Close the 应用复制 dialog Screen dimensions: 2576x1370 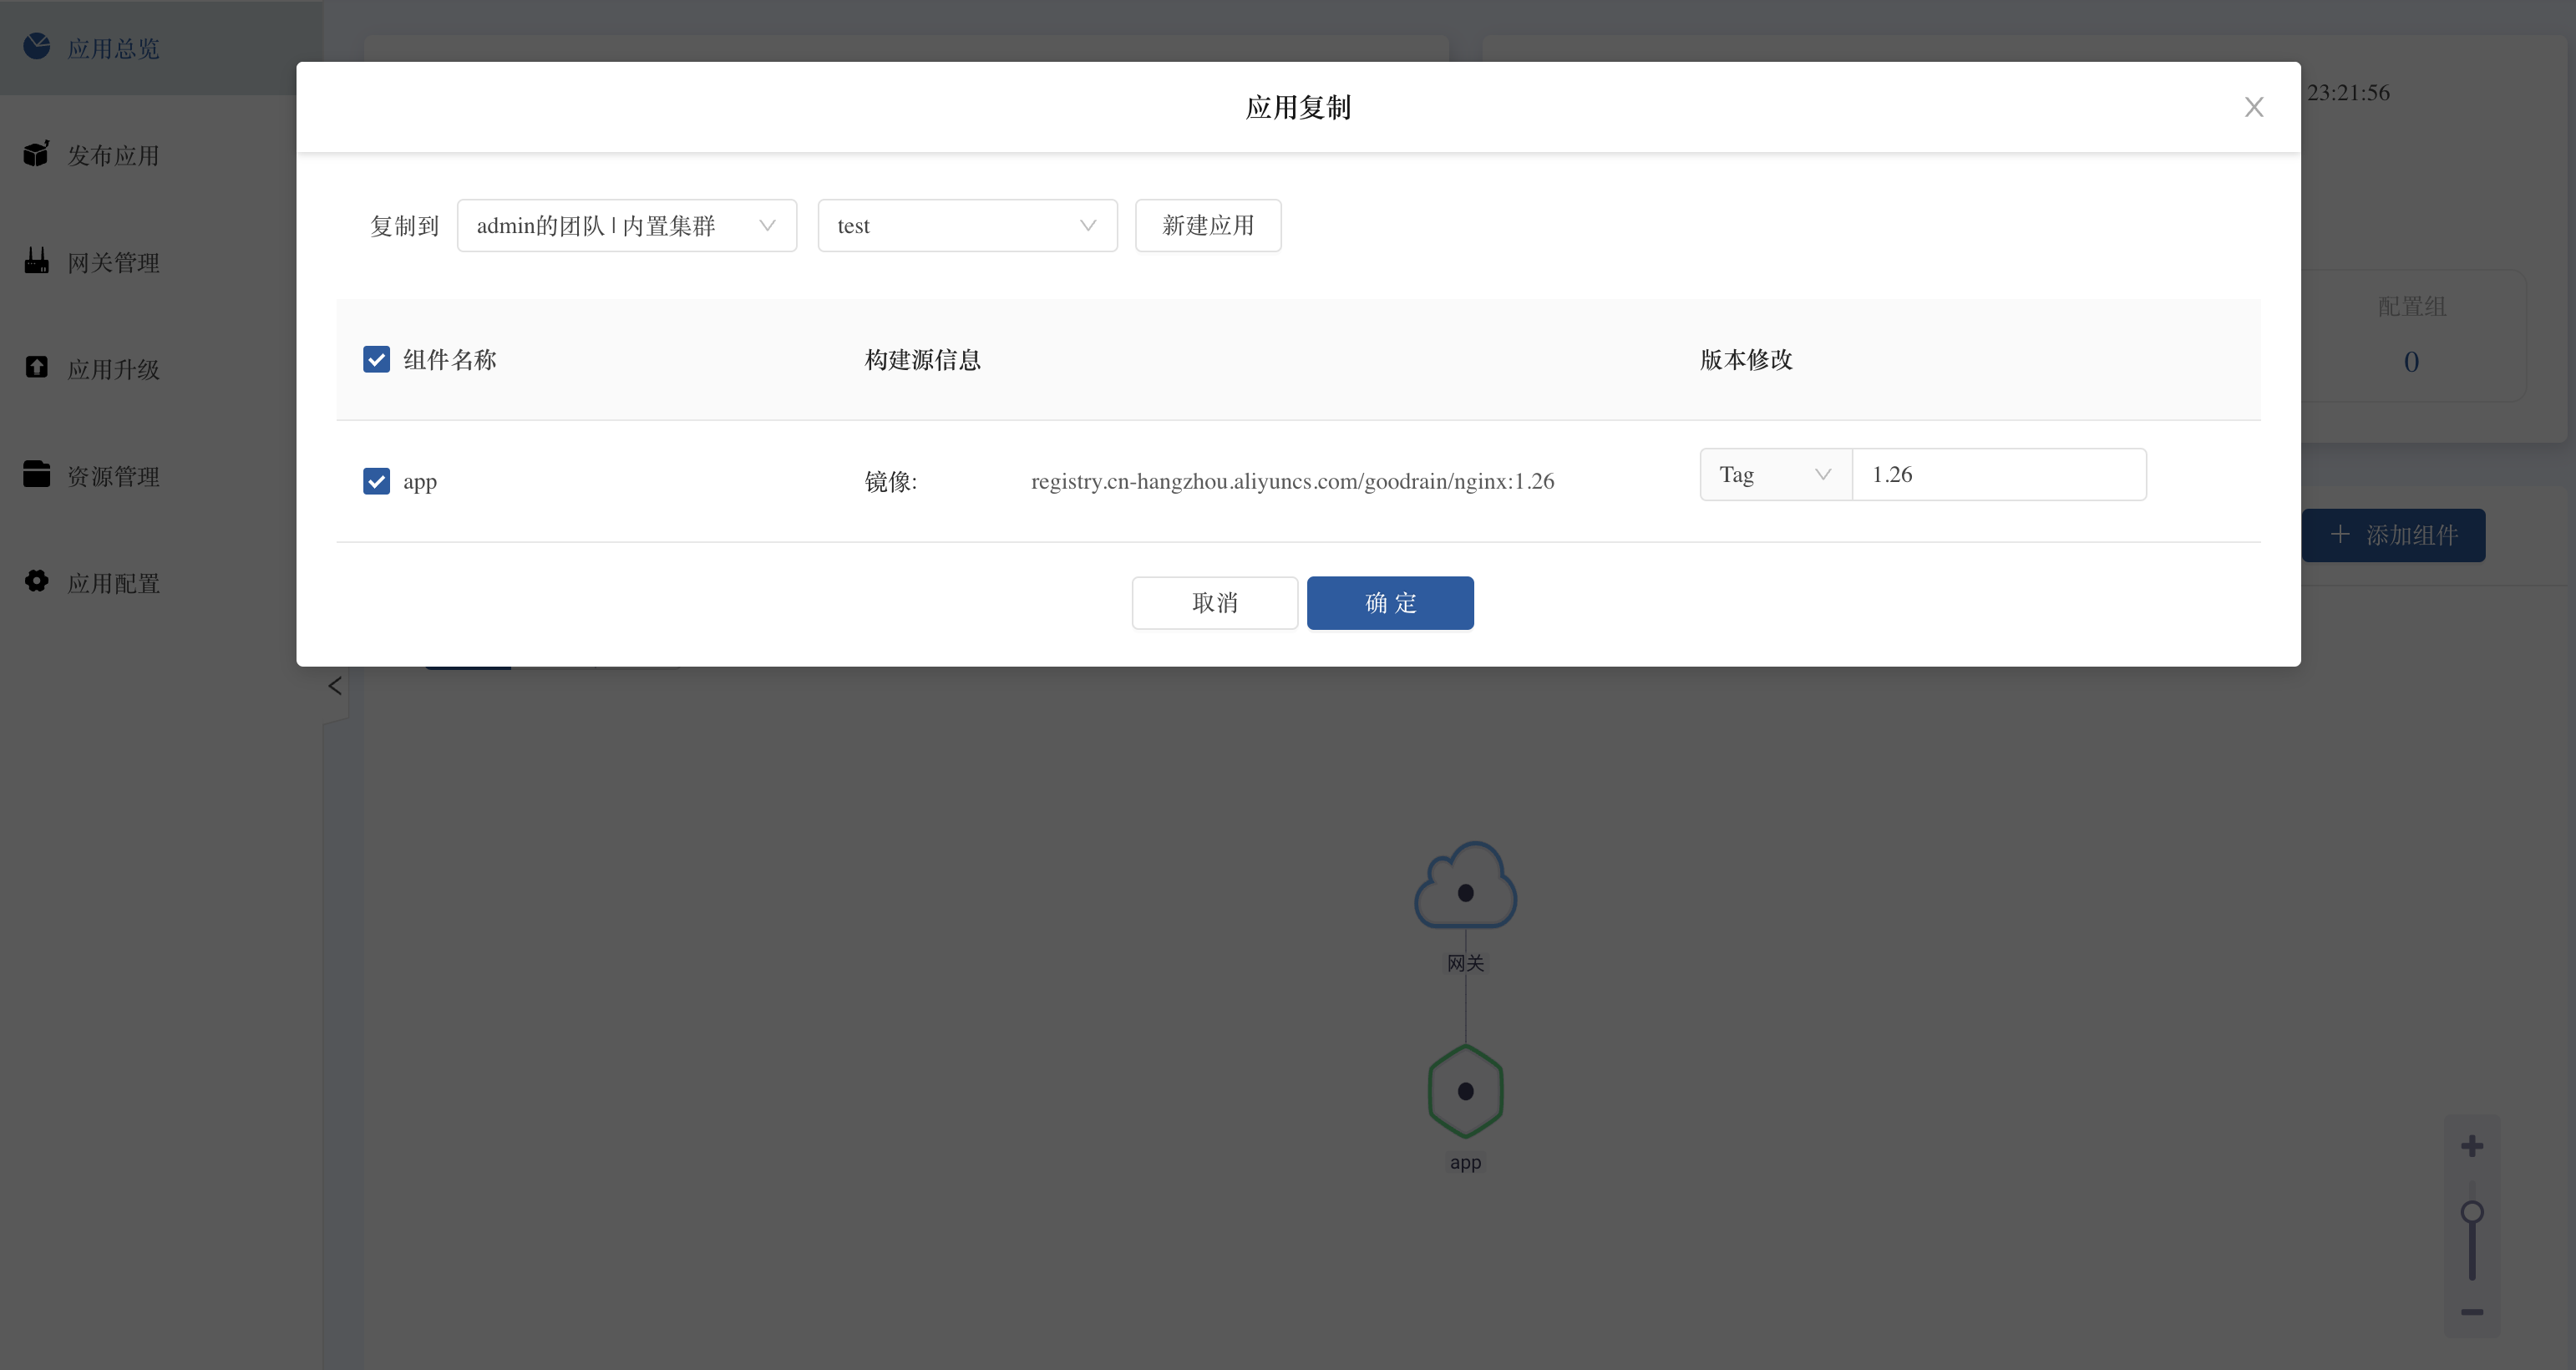click(2253, 107)
